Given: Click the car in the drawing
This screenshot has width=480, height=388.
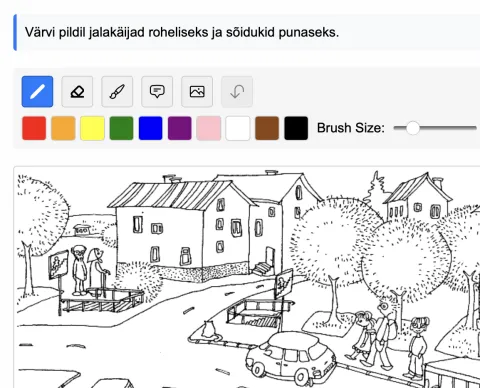Looking at the screenshot, I should [x=291, y=358].
